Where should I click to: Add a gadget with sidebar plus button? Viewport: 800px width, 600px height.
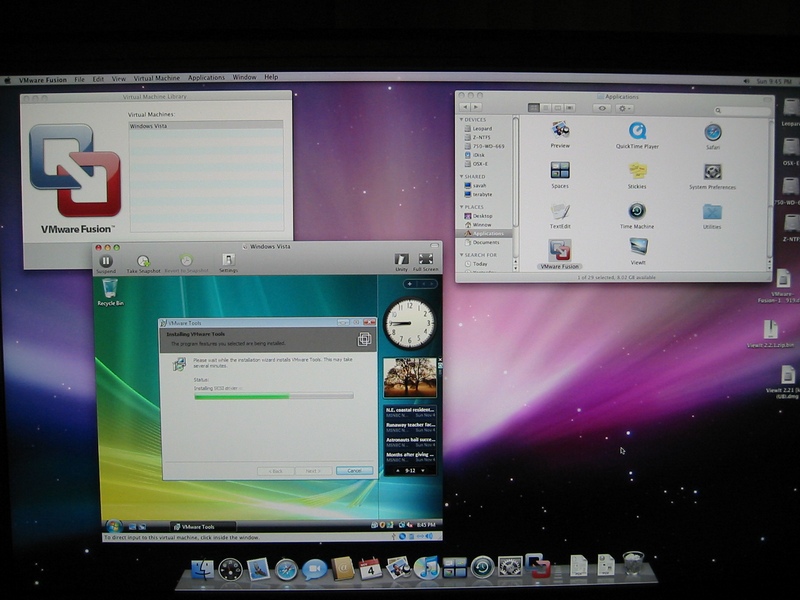pyautogui.click(x=410, y=284)
